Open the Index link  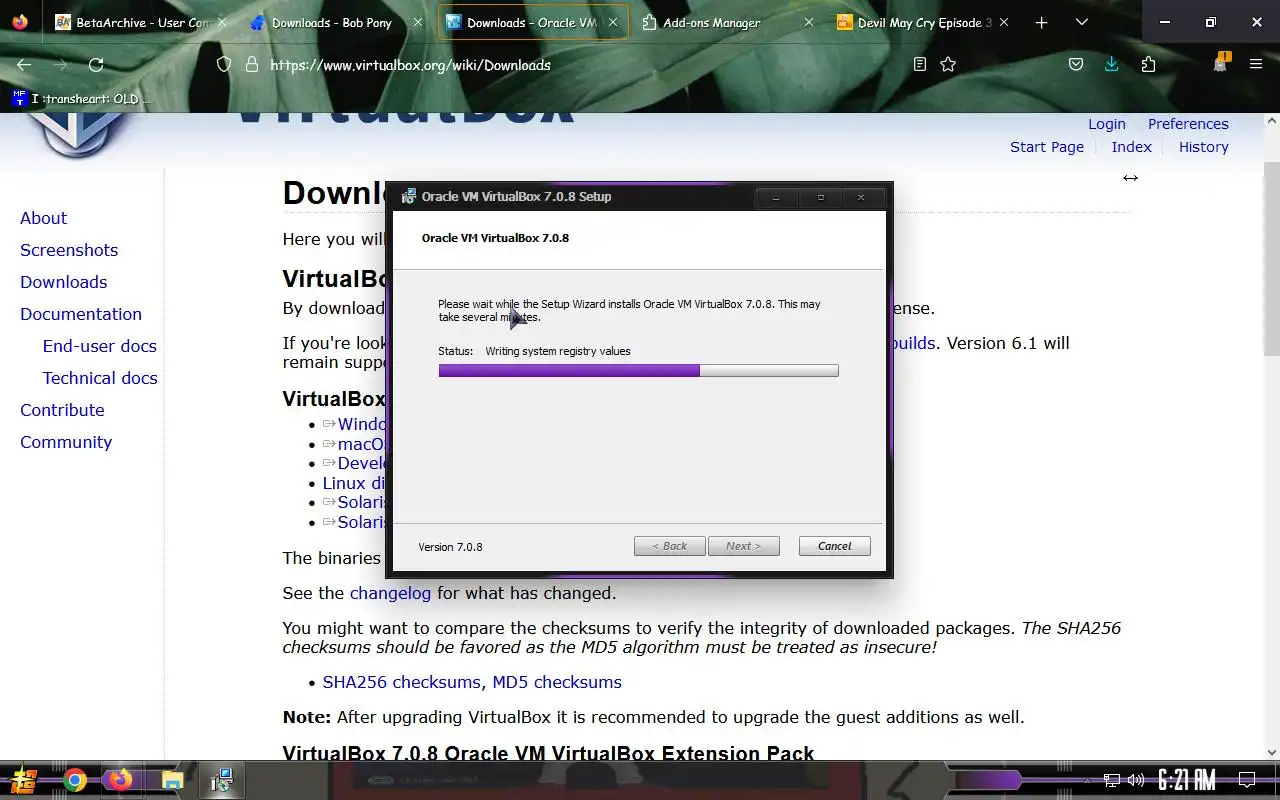click(x=1131, y=147)
